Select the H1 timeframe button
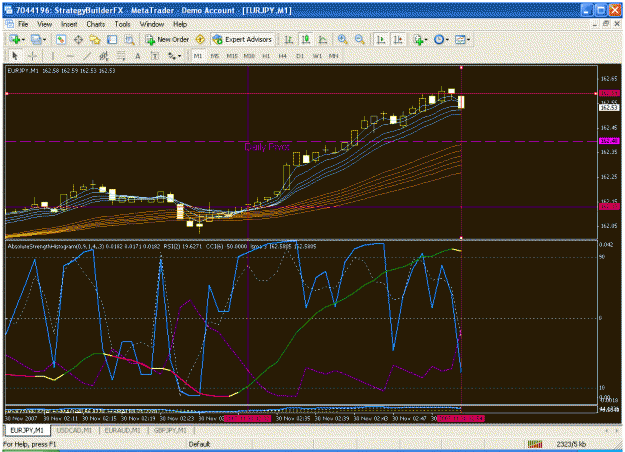Viewport: 625px width, 452px height. 266,56
